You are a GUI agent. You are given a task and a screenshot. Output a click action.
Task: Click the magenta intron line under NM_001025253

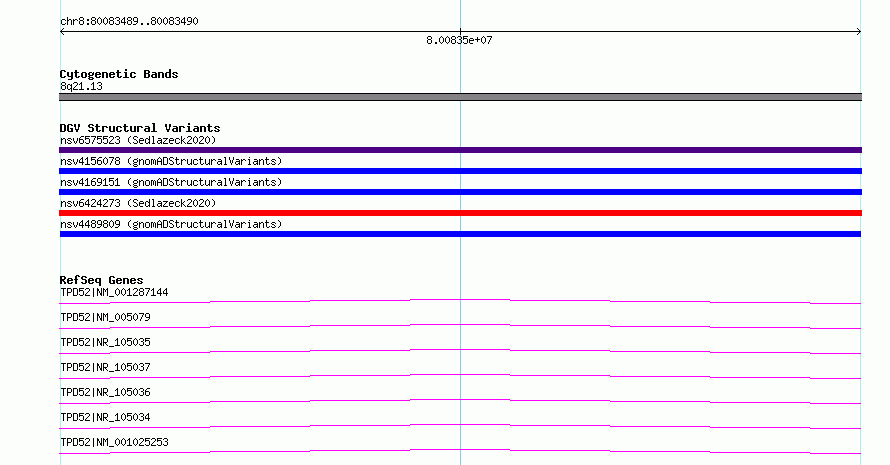tap(460, 451)
